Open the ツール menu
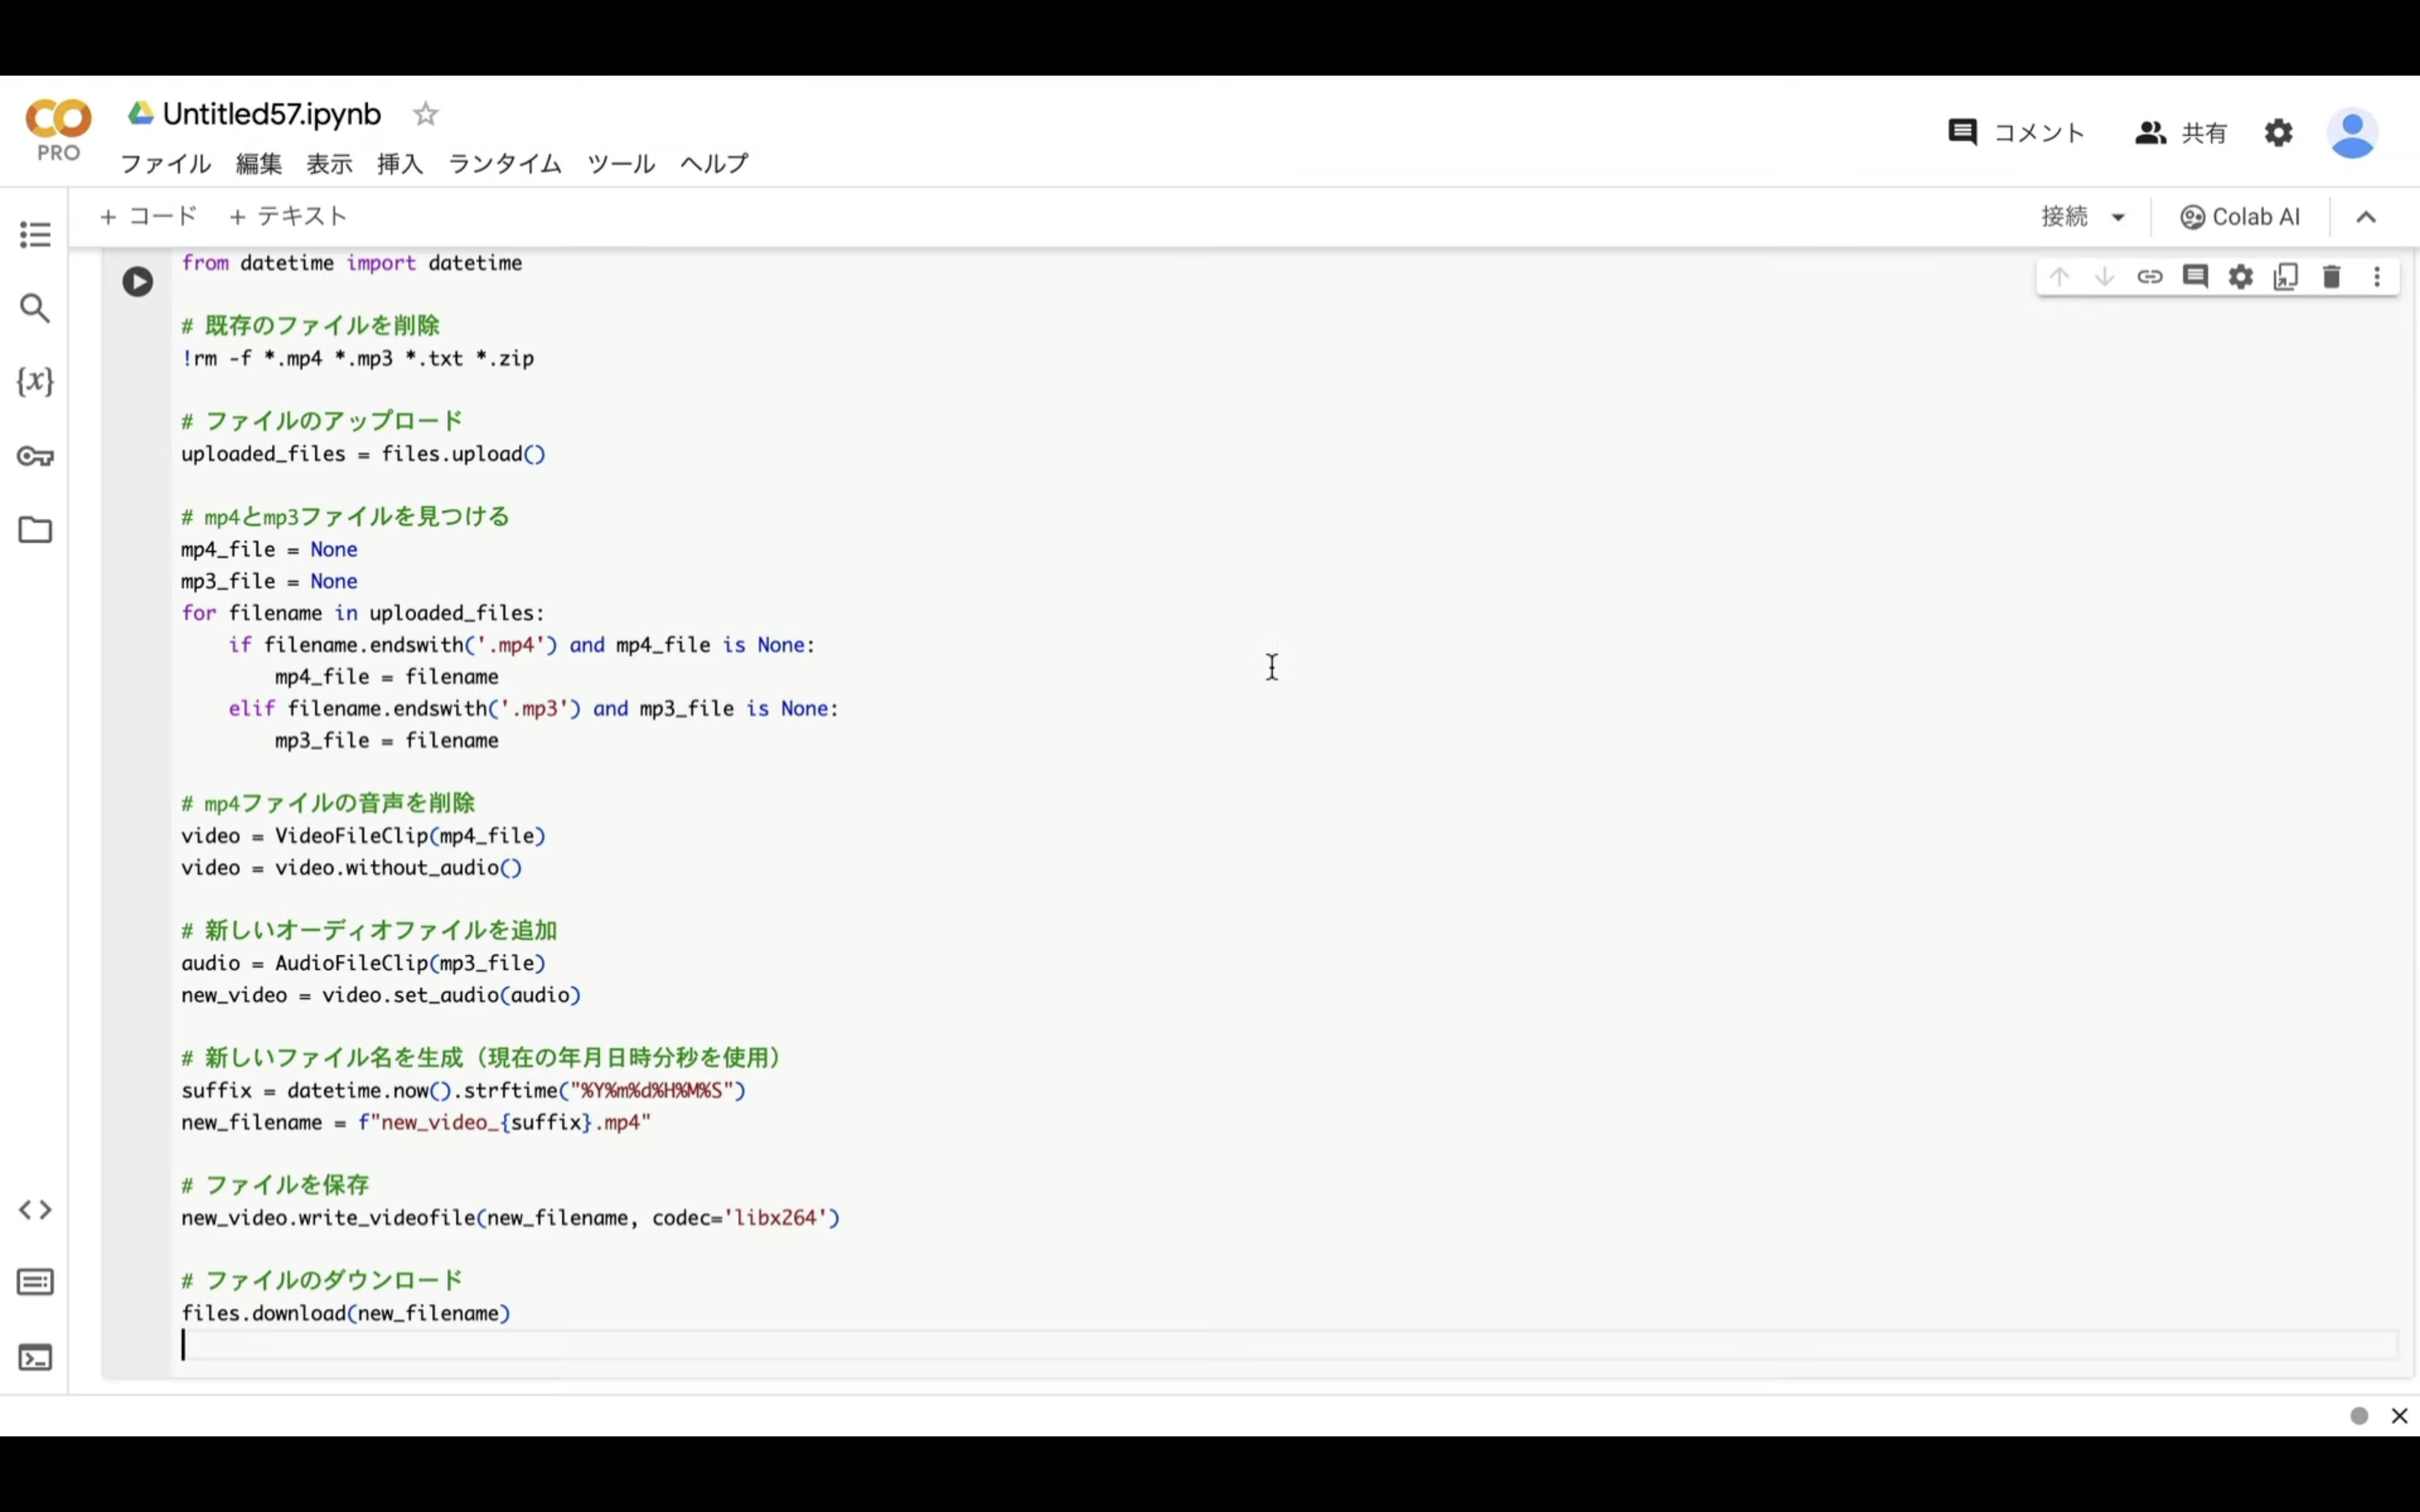This screenshot has width=2420, height=1512. 621,164
